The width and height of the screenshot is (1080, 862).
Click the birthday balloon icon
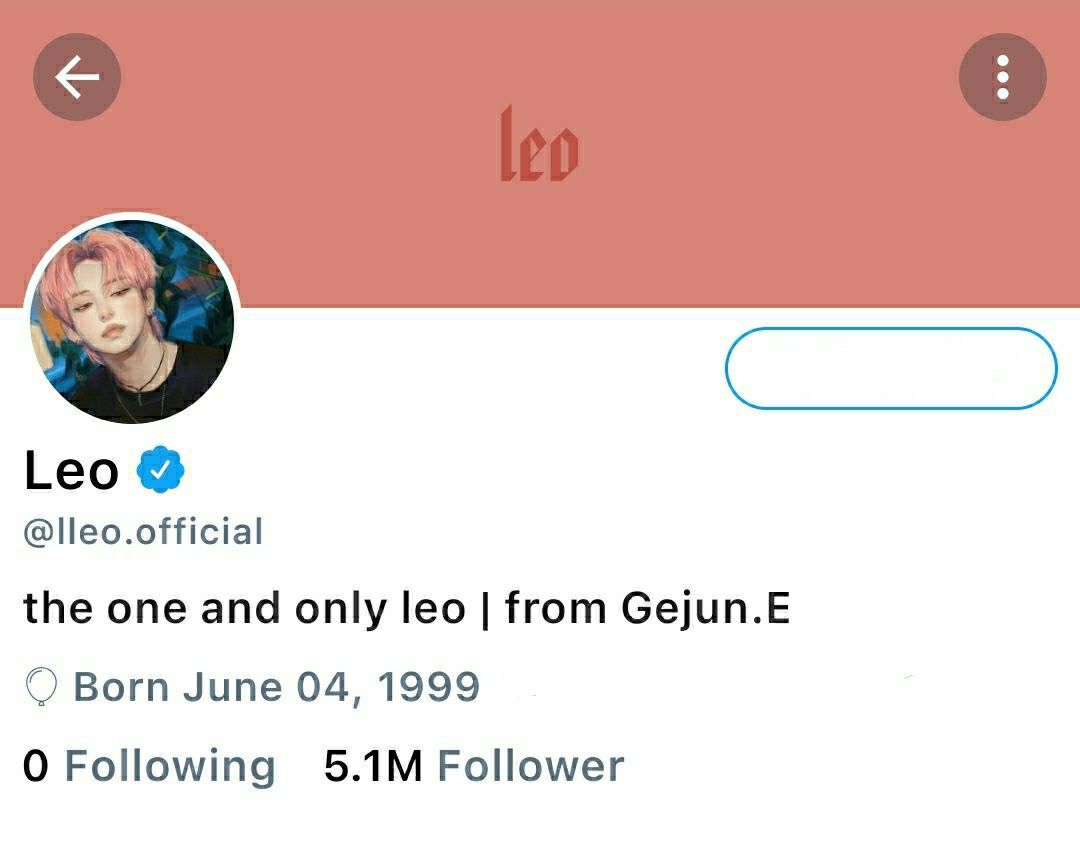(x=41, y=687)
